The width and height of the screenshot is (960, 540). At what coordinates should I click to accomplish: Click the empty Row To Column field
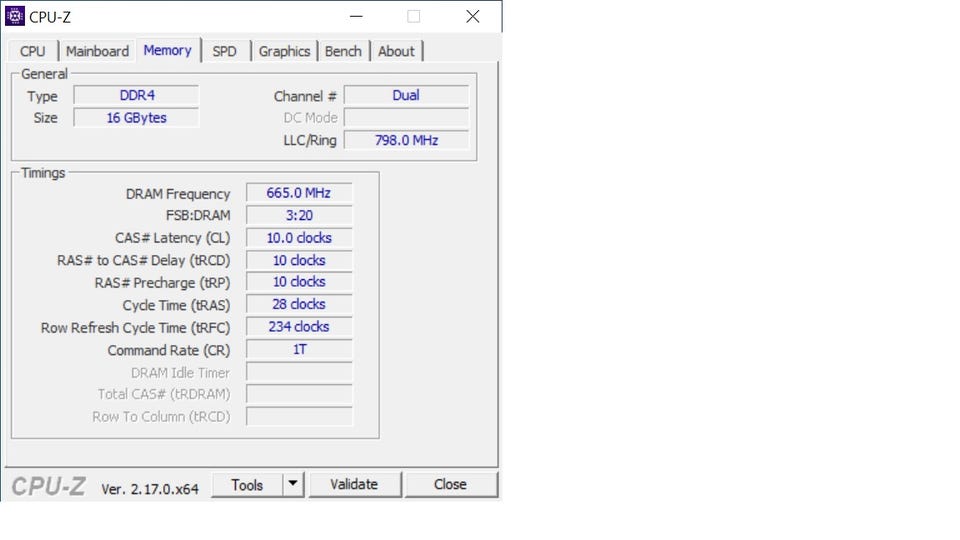299,416
